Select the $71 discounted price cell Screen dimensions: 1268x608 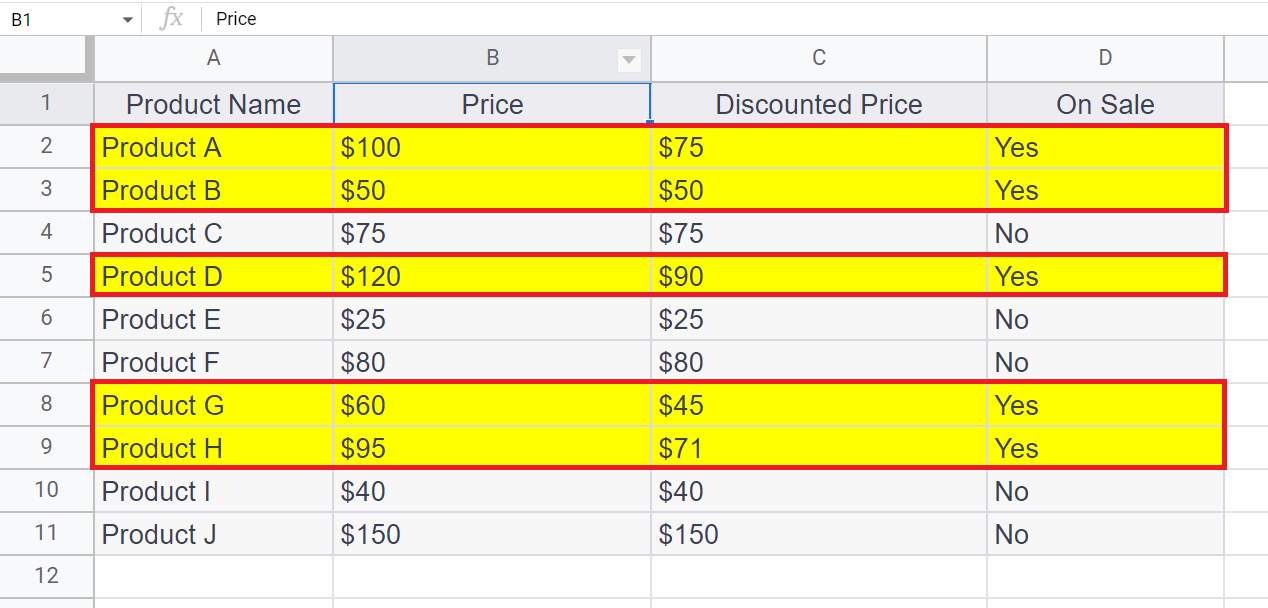pyautogui.click(x=818, y=448)
